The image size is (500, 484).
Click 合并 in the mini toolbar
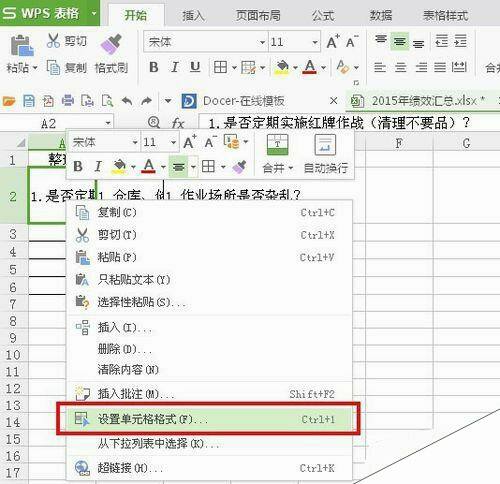coord(277,154)
